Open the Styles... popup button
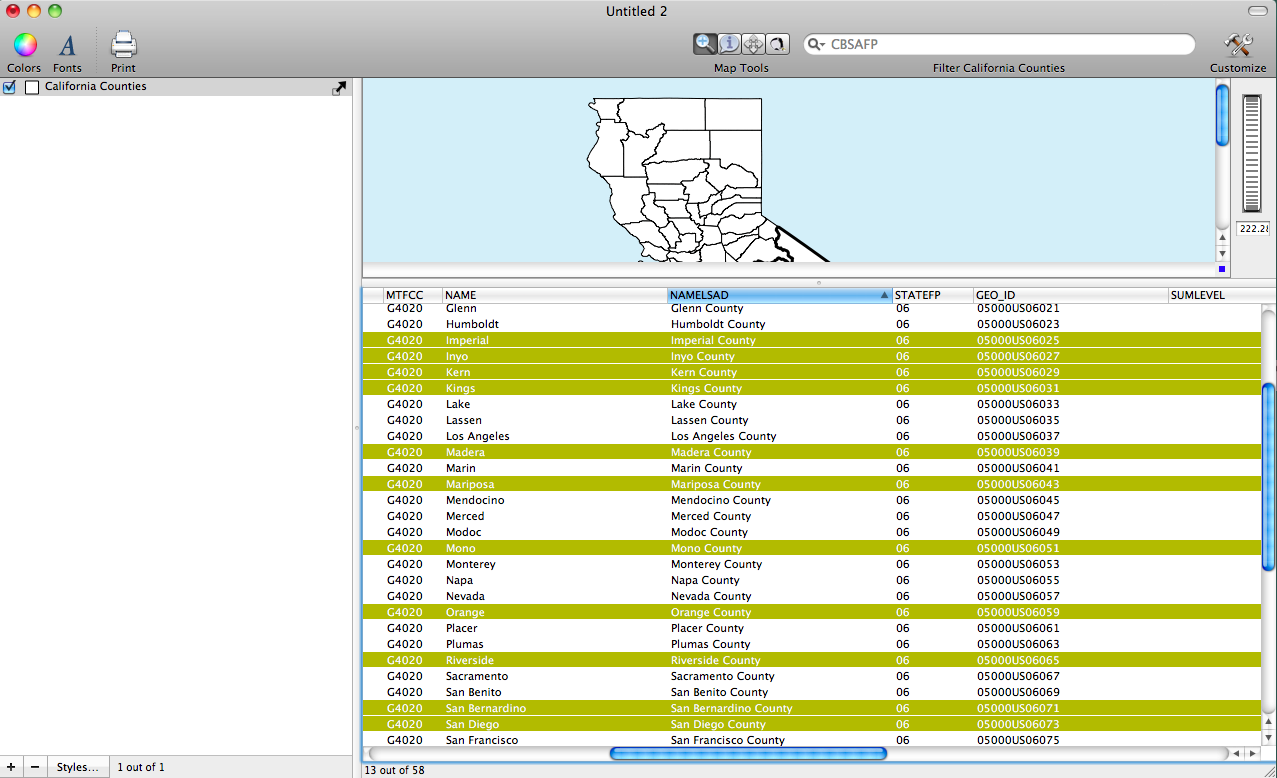Viewport: 1277px width, 778px height. pos(77,767)
